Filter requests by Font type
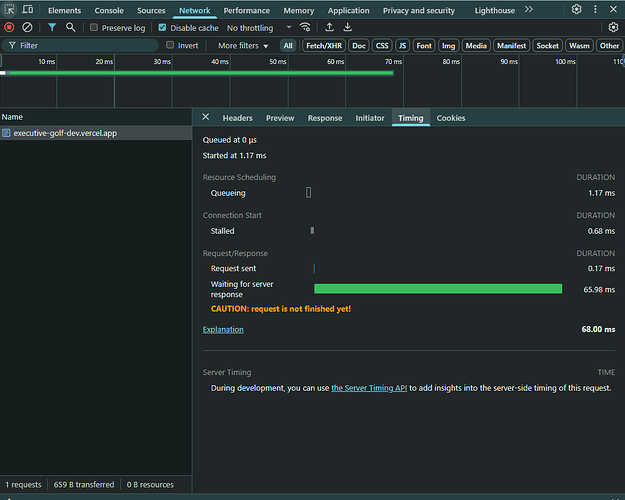The width and height of the screenshot is (625, 500). pos(424,45)
